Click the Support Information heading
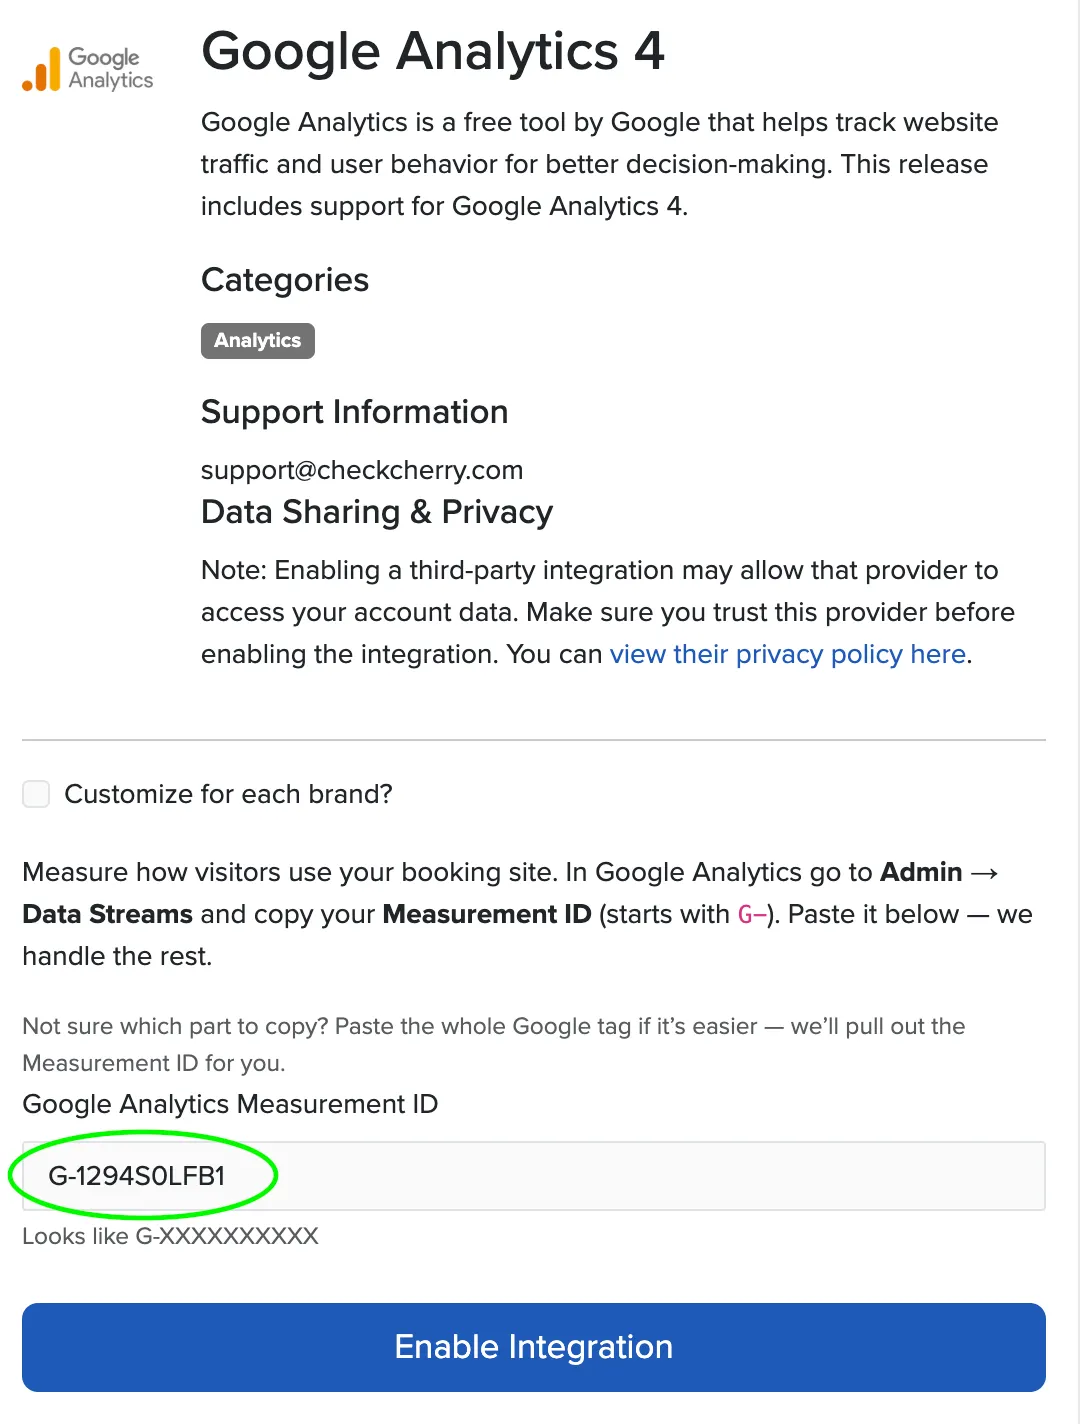Image resolution: width=1080 pixels, height=1424 pixels. pos(355,412)
